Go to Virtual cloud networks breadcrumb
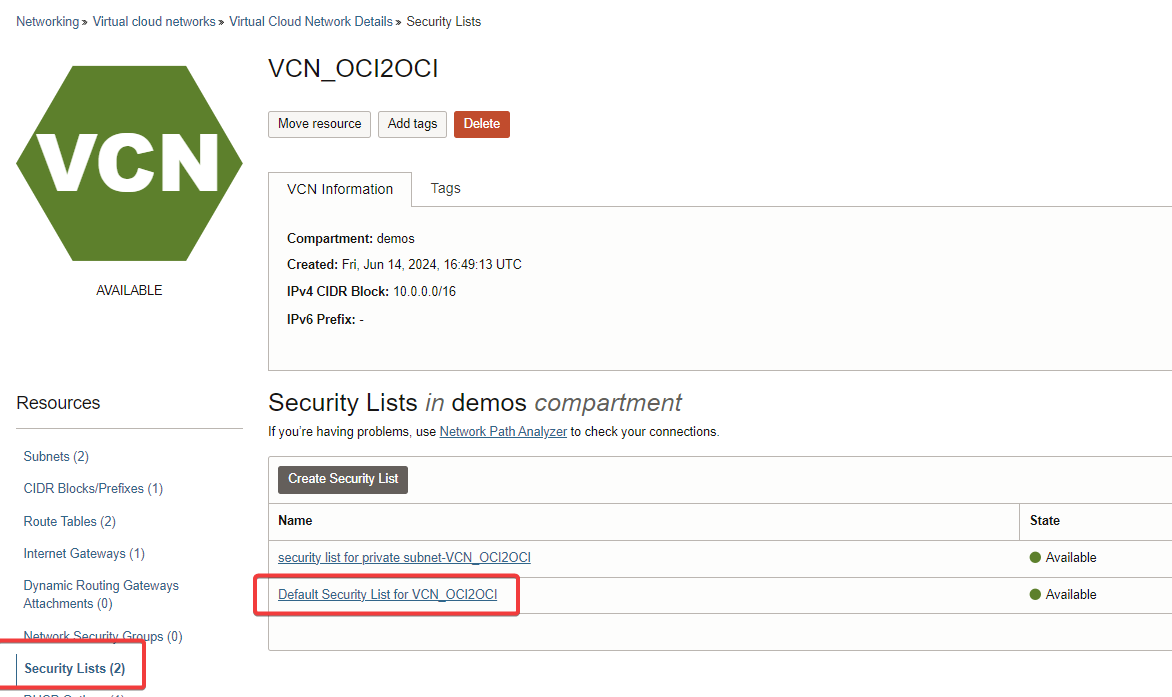This screenshot has width=1172, height=697. pos(154,22)
